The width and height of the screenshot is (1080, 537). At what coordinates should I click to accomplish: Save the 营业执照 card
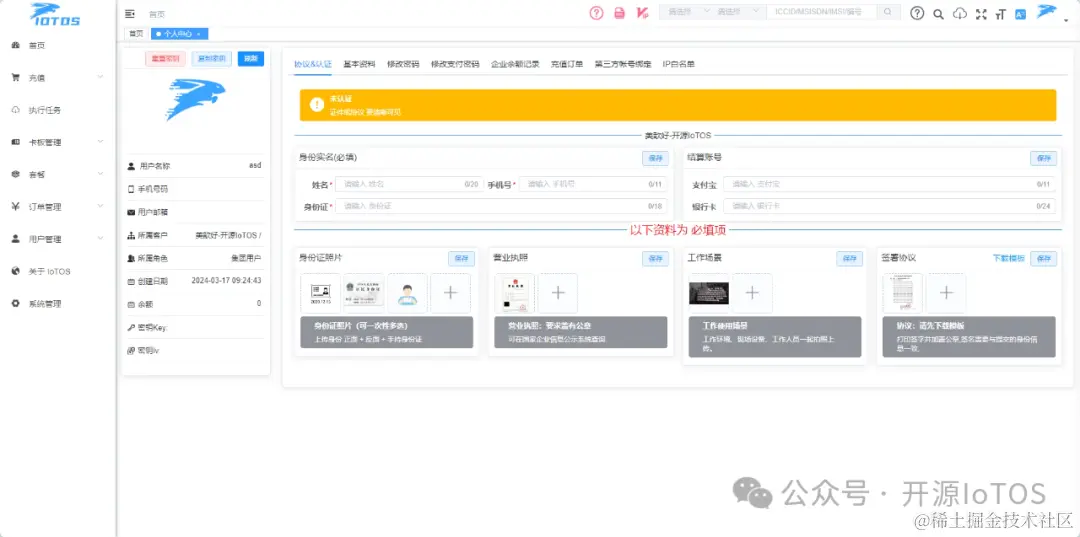pos(656,259)
